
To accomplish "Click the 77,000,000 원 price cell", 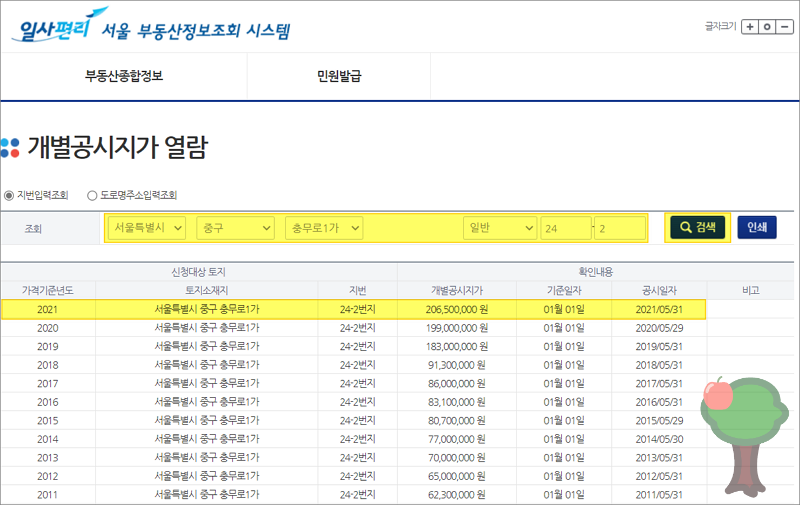I will click(457, 439).
